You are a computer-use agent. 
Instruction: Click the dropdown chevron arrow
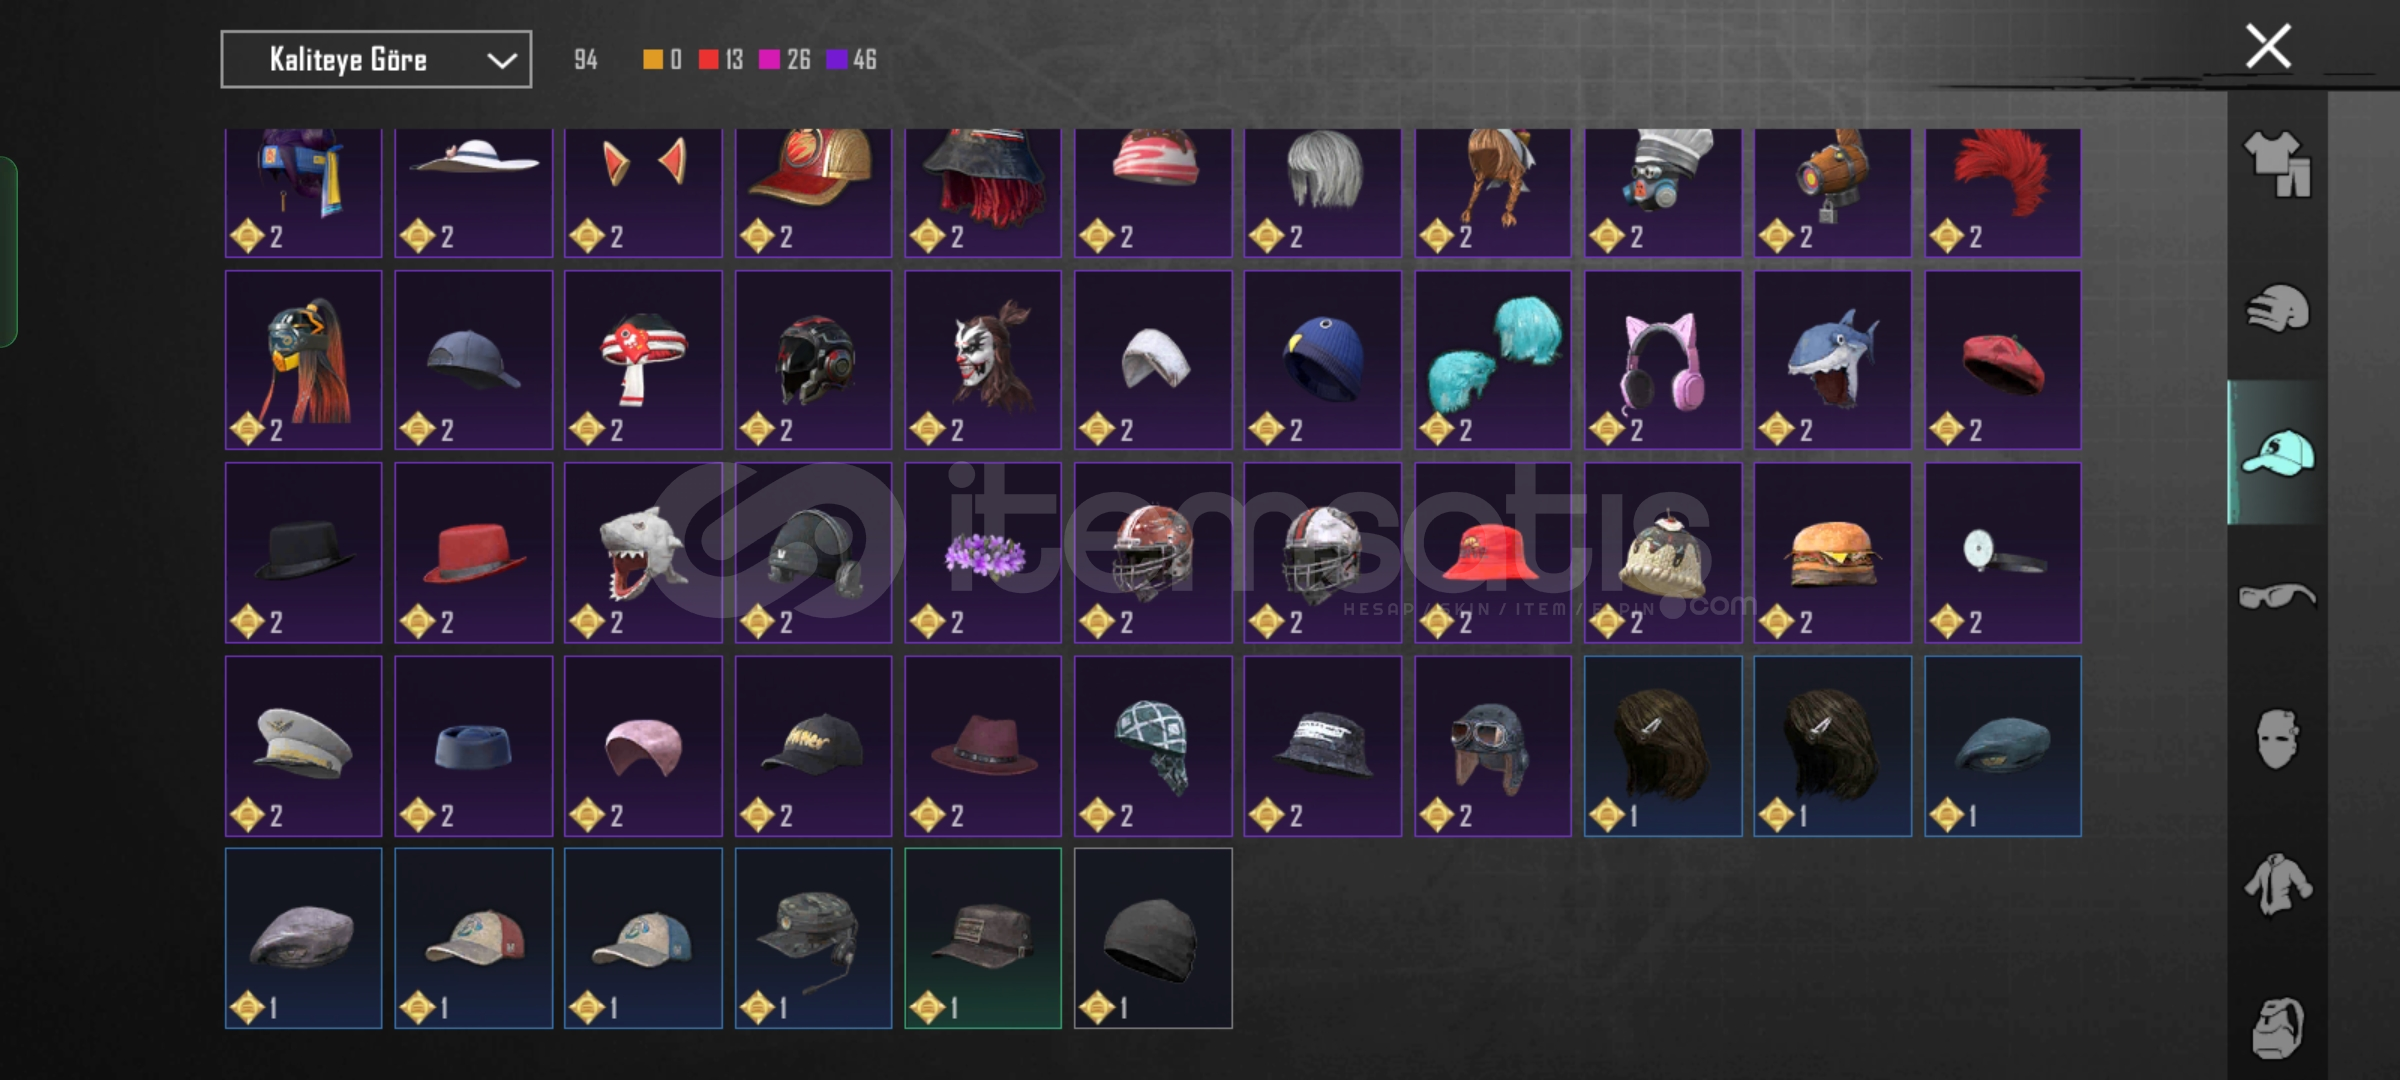point(501,61)
